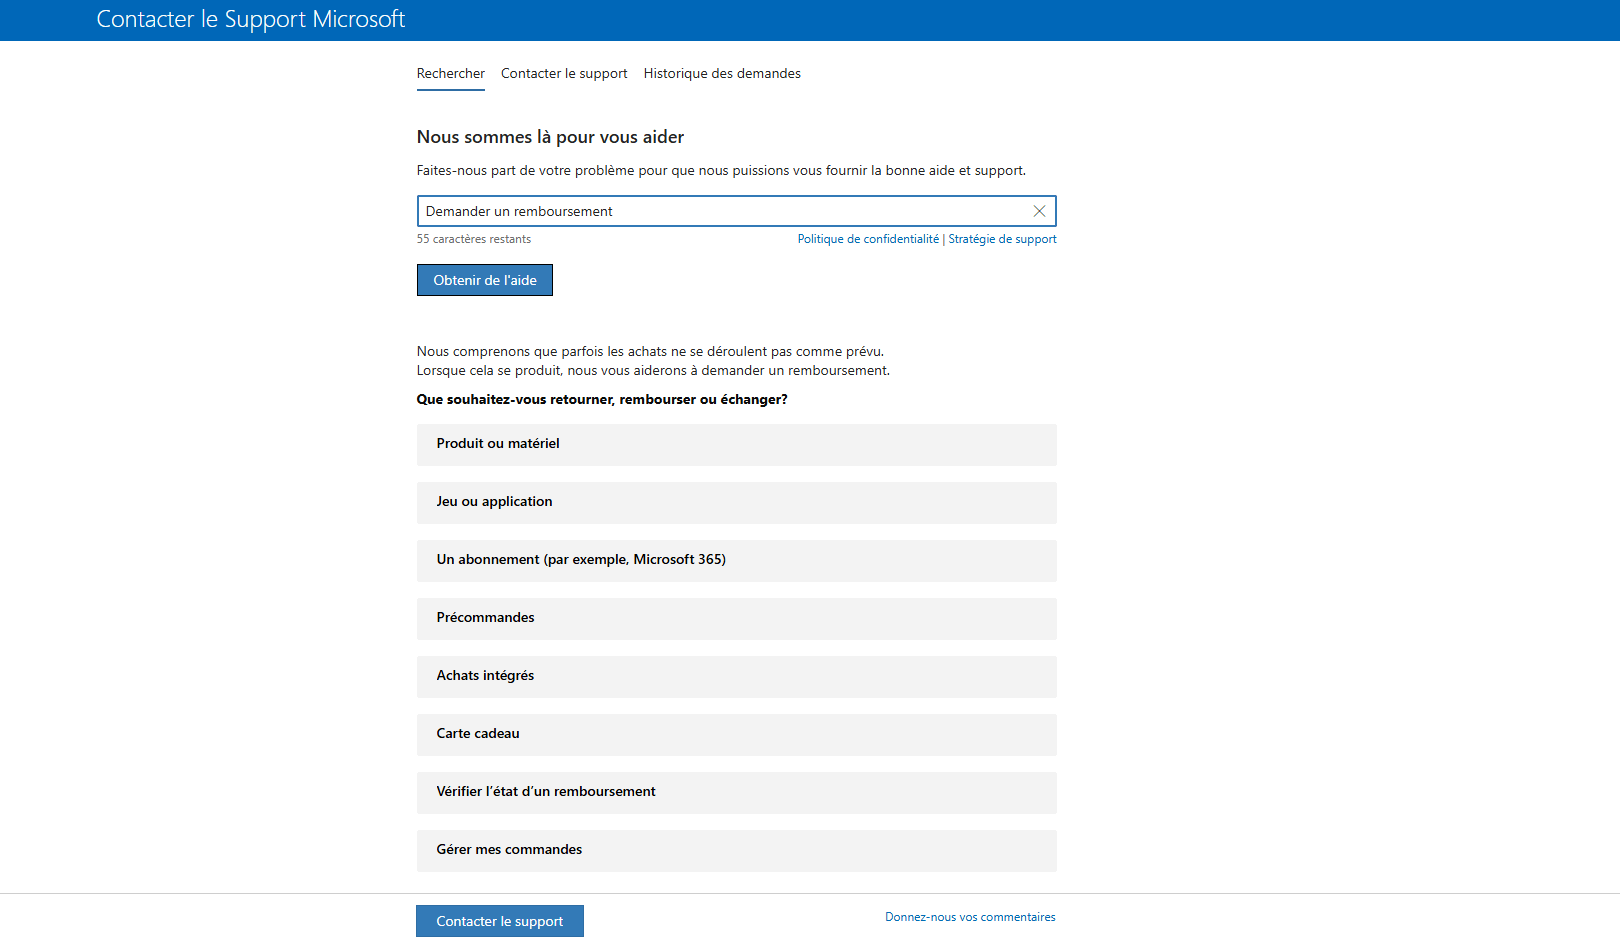The height and width of the screenshot is (946, 1620).
Task: Open the Stratégie de support link
Action: coord(1002,239)
